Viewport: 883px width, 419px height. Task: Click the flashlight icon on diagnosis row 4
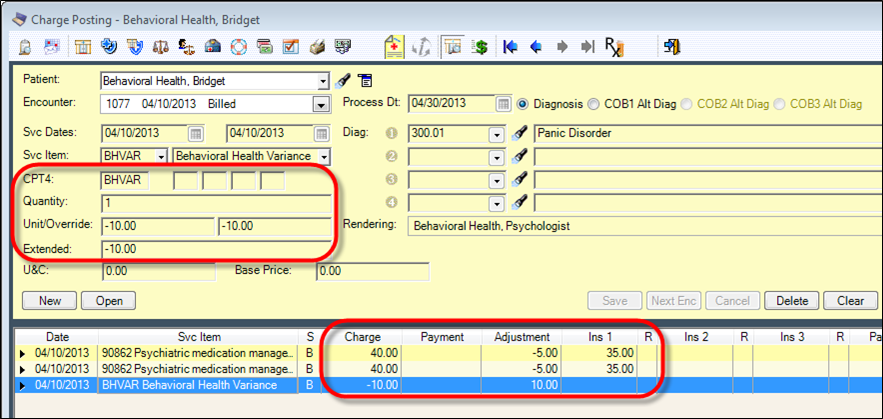(x=521, y=202)
